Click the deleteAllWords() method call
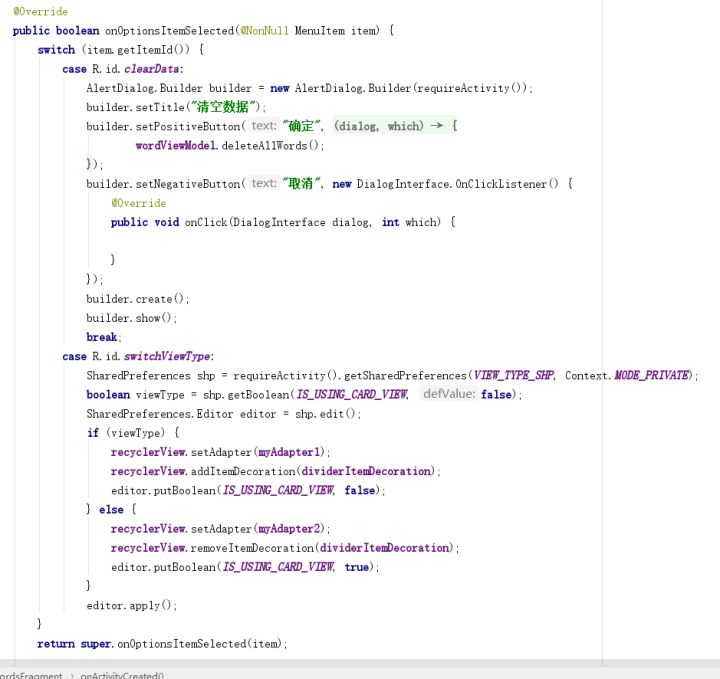 click(x=270, y=146)
